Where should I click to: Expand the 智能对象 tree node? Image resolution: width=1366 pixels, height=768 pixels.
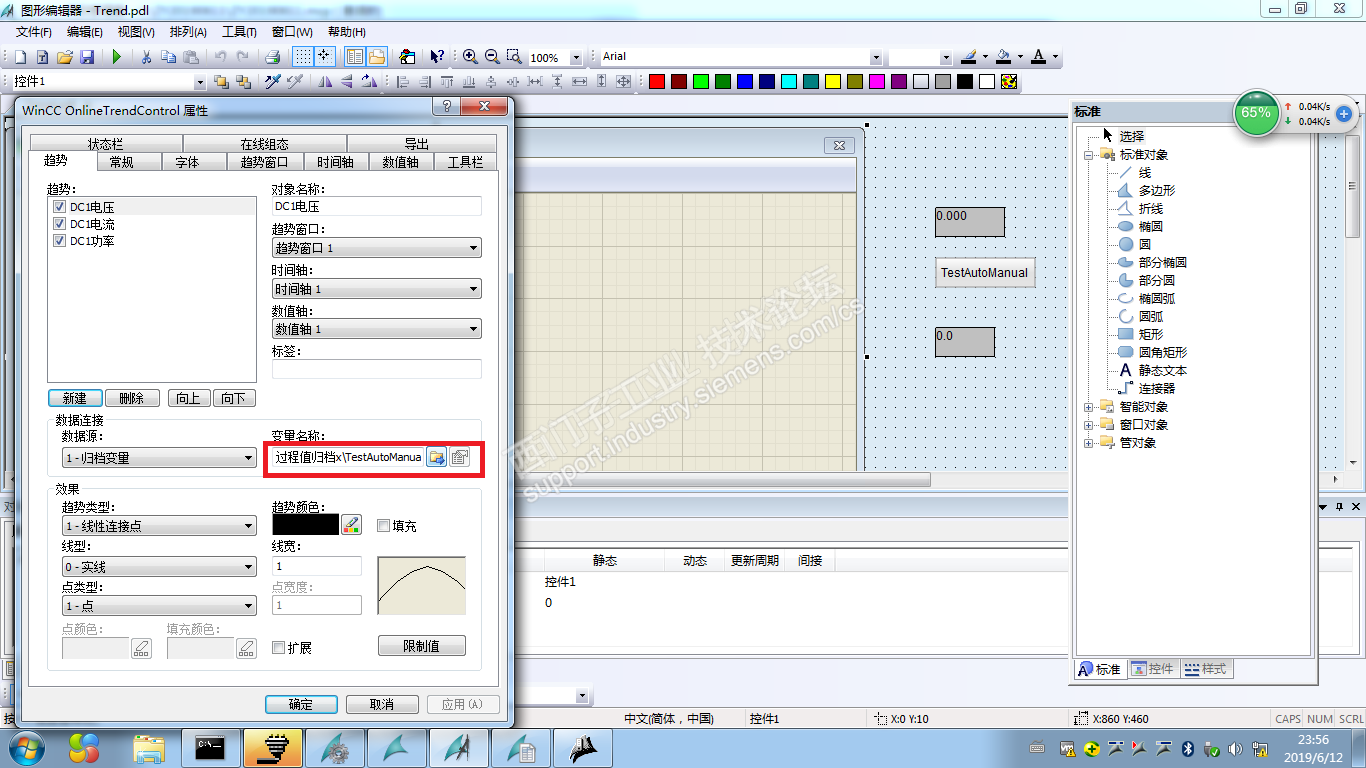coord(1089,407)
